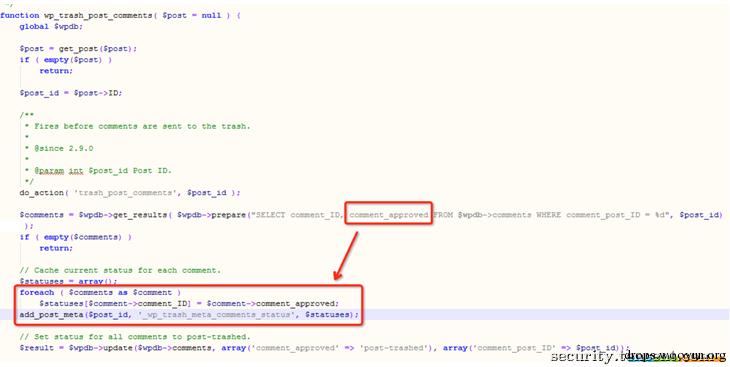Click the '$statuses[$comment->comment_ID]' assignment line
Viewport: 730px width, 367px height.
[x=189, y=304]
